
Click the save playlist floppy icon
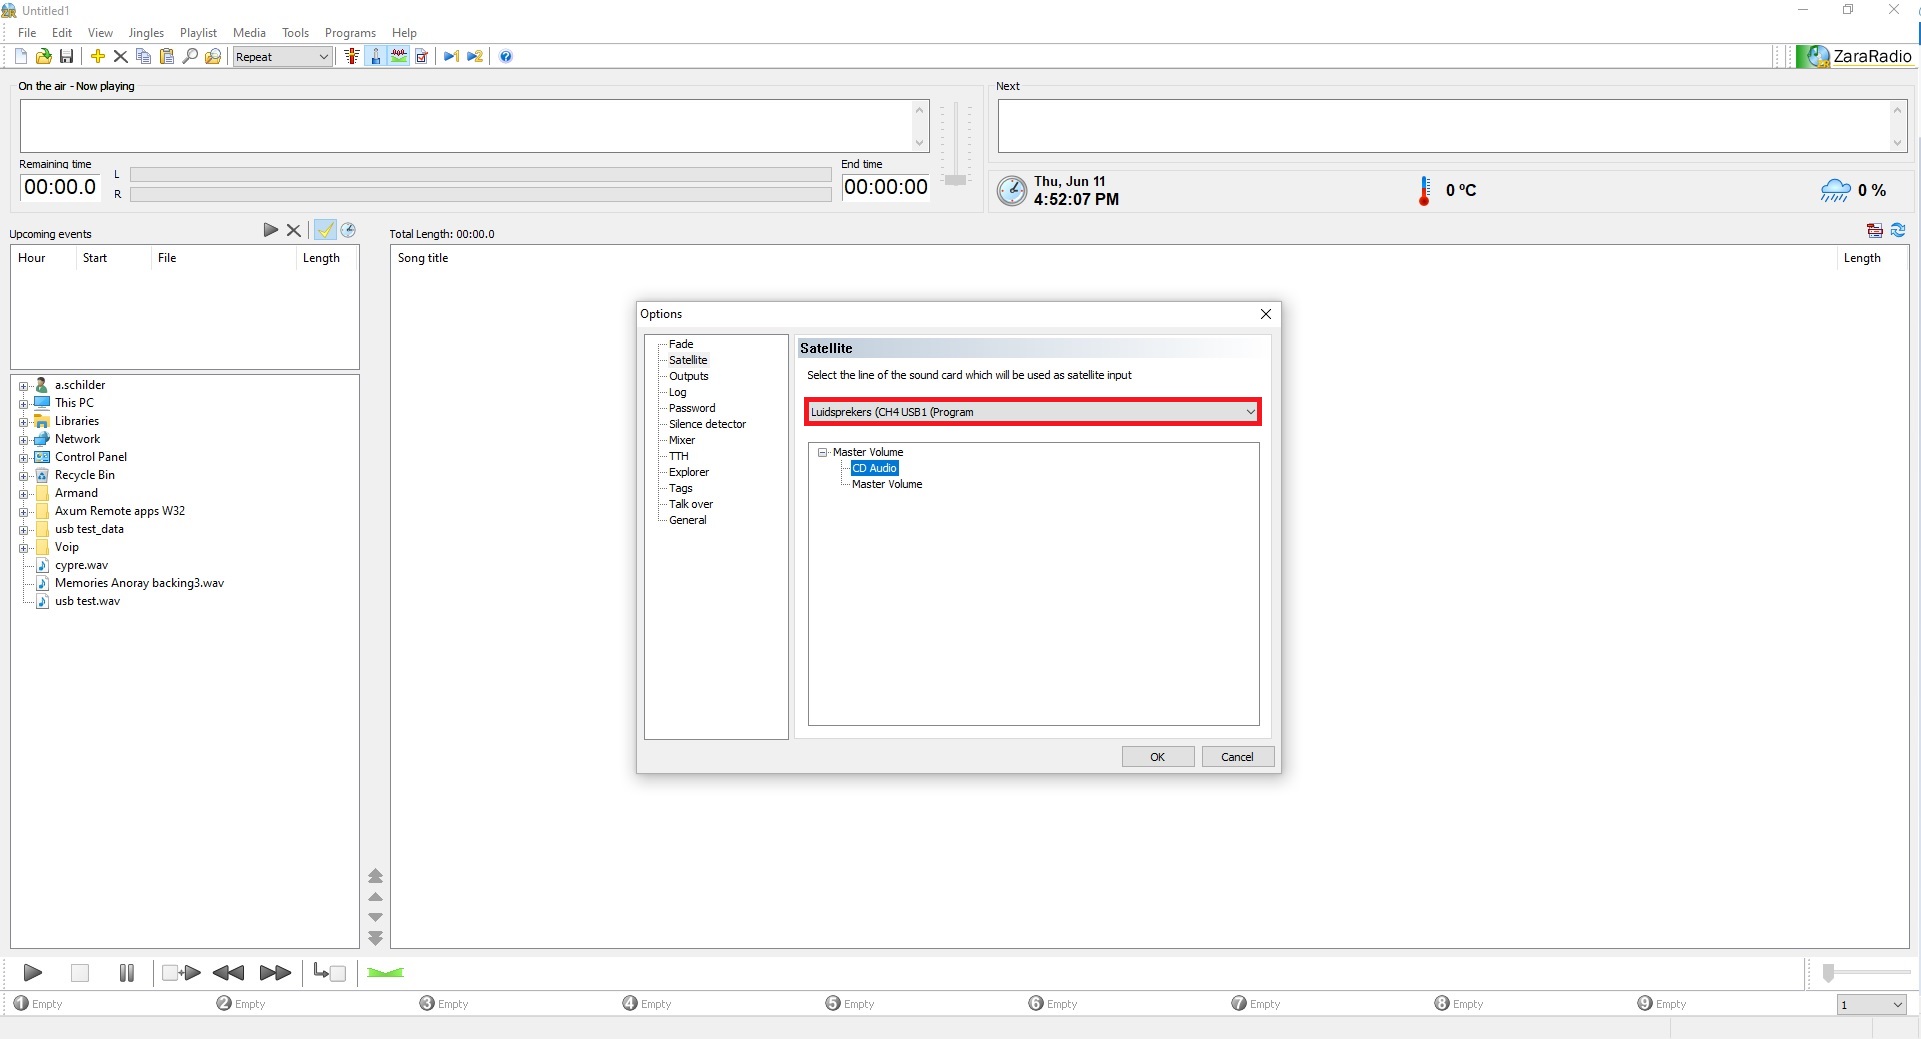(67, 57)
